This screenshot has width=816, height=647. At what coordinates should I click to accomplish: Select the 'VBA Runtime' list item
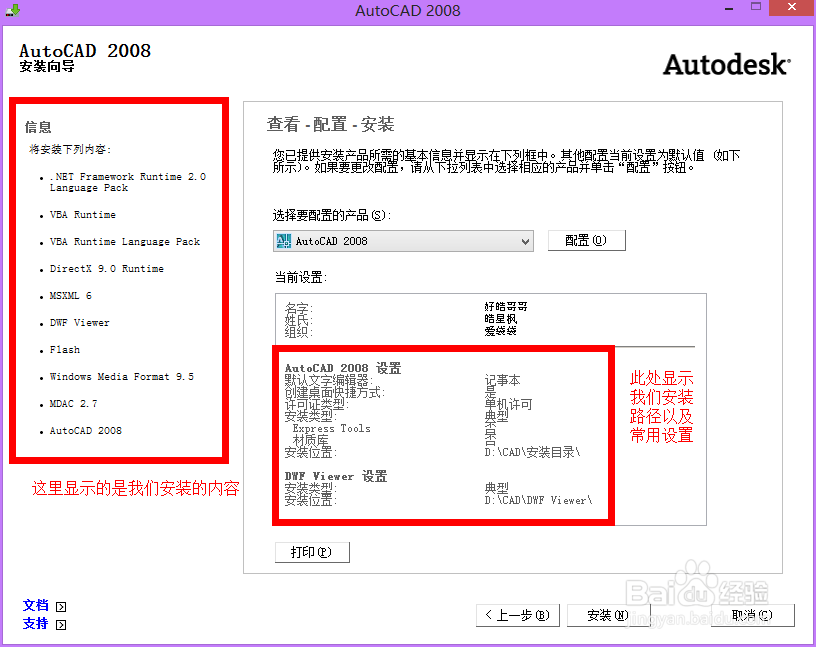click(83, 214)
